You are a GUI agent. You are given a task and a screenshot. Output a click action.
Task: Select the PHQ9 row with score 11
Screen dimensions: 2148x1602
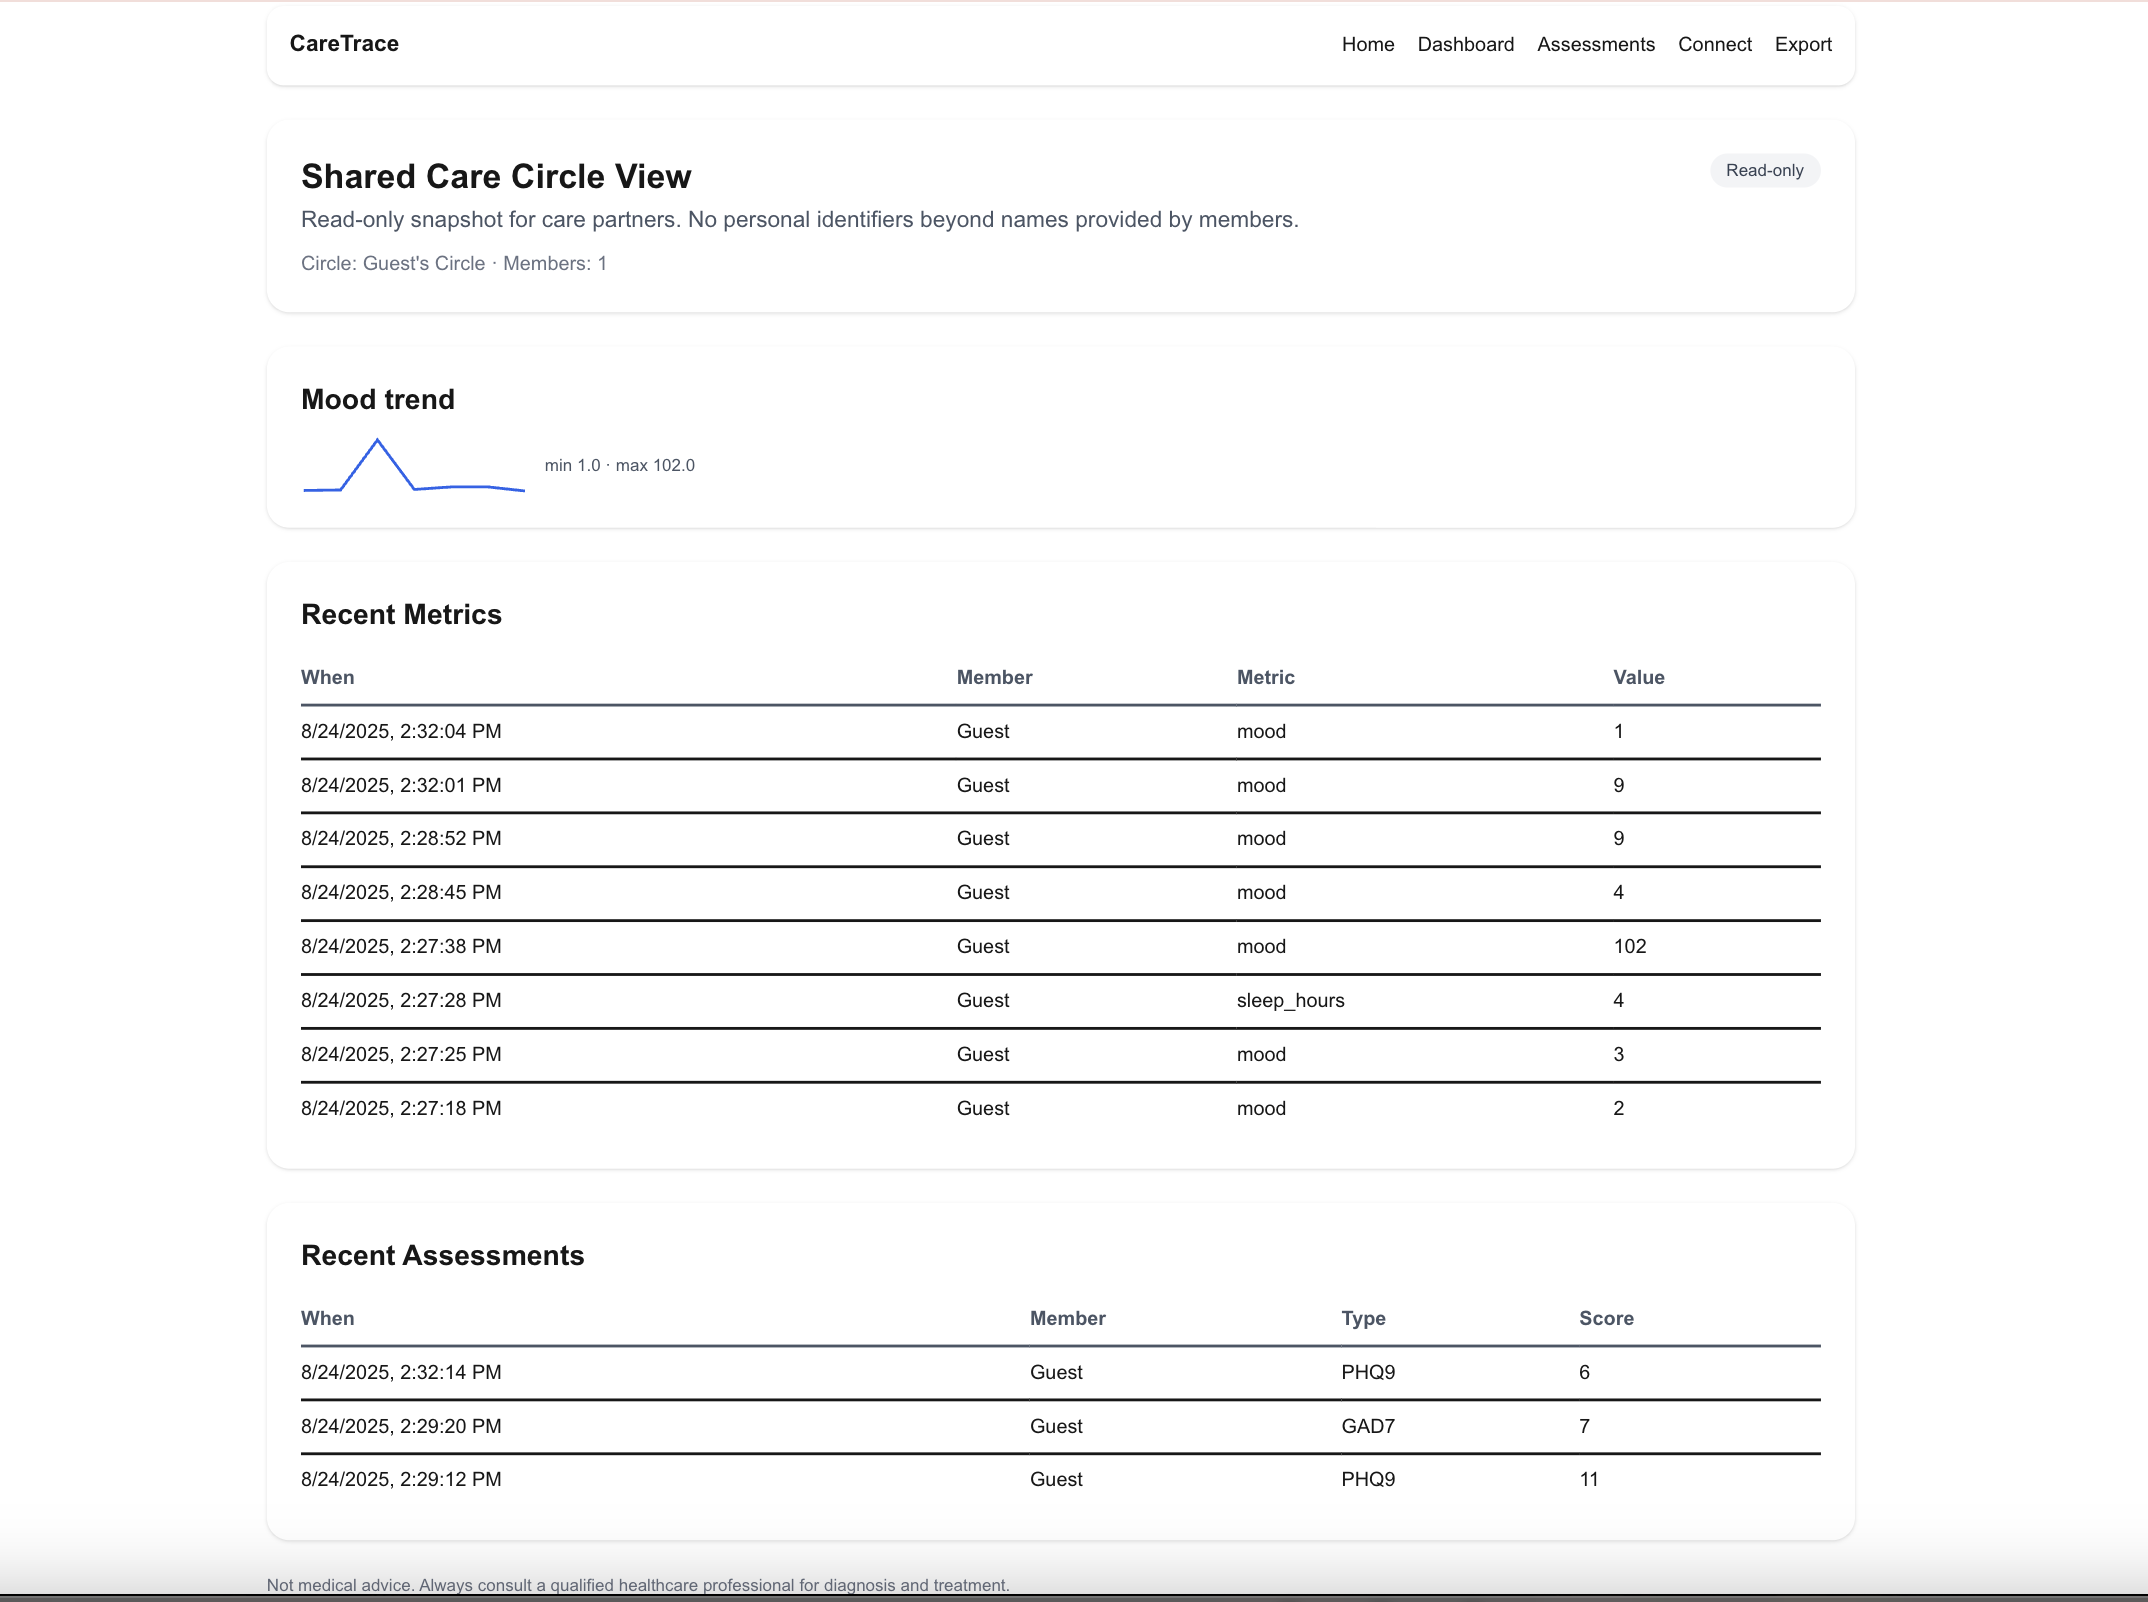coord(1060,1479)
